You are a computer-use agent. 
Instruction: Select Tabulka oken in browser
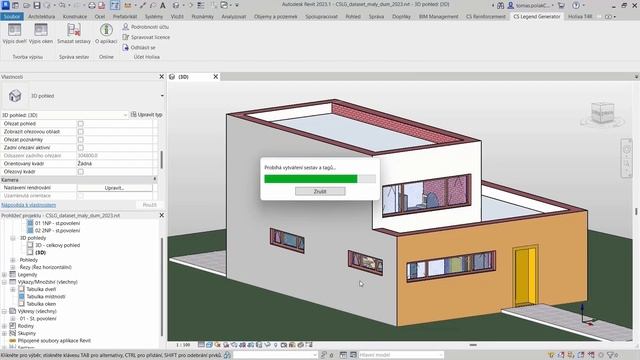41,304
